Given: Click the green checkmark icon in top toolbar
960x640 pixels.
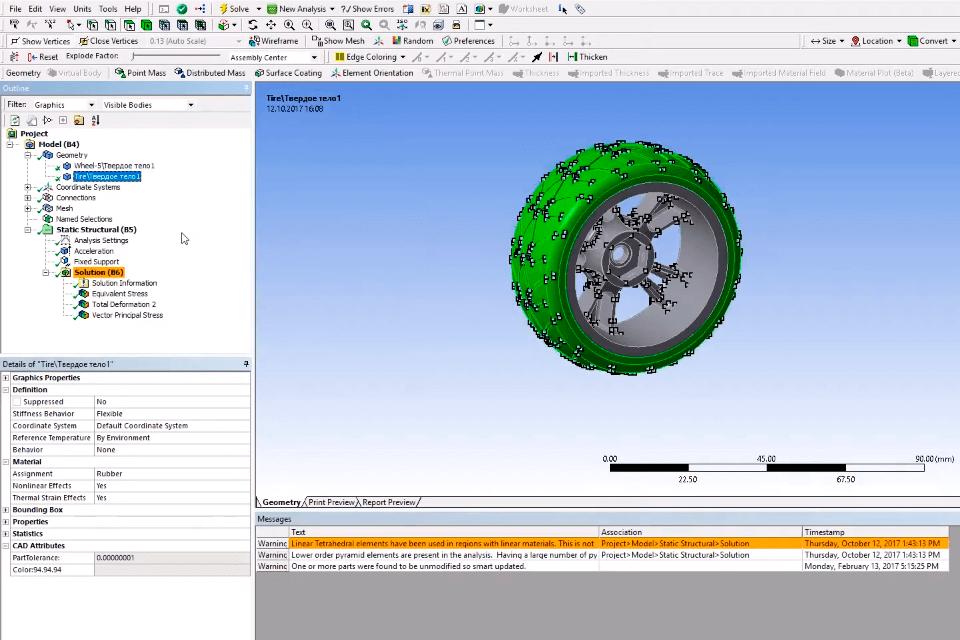Looking at the screenshot, I should [182, 9].
